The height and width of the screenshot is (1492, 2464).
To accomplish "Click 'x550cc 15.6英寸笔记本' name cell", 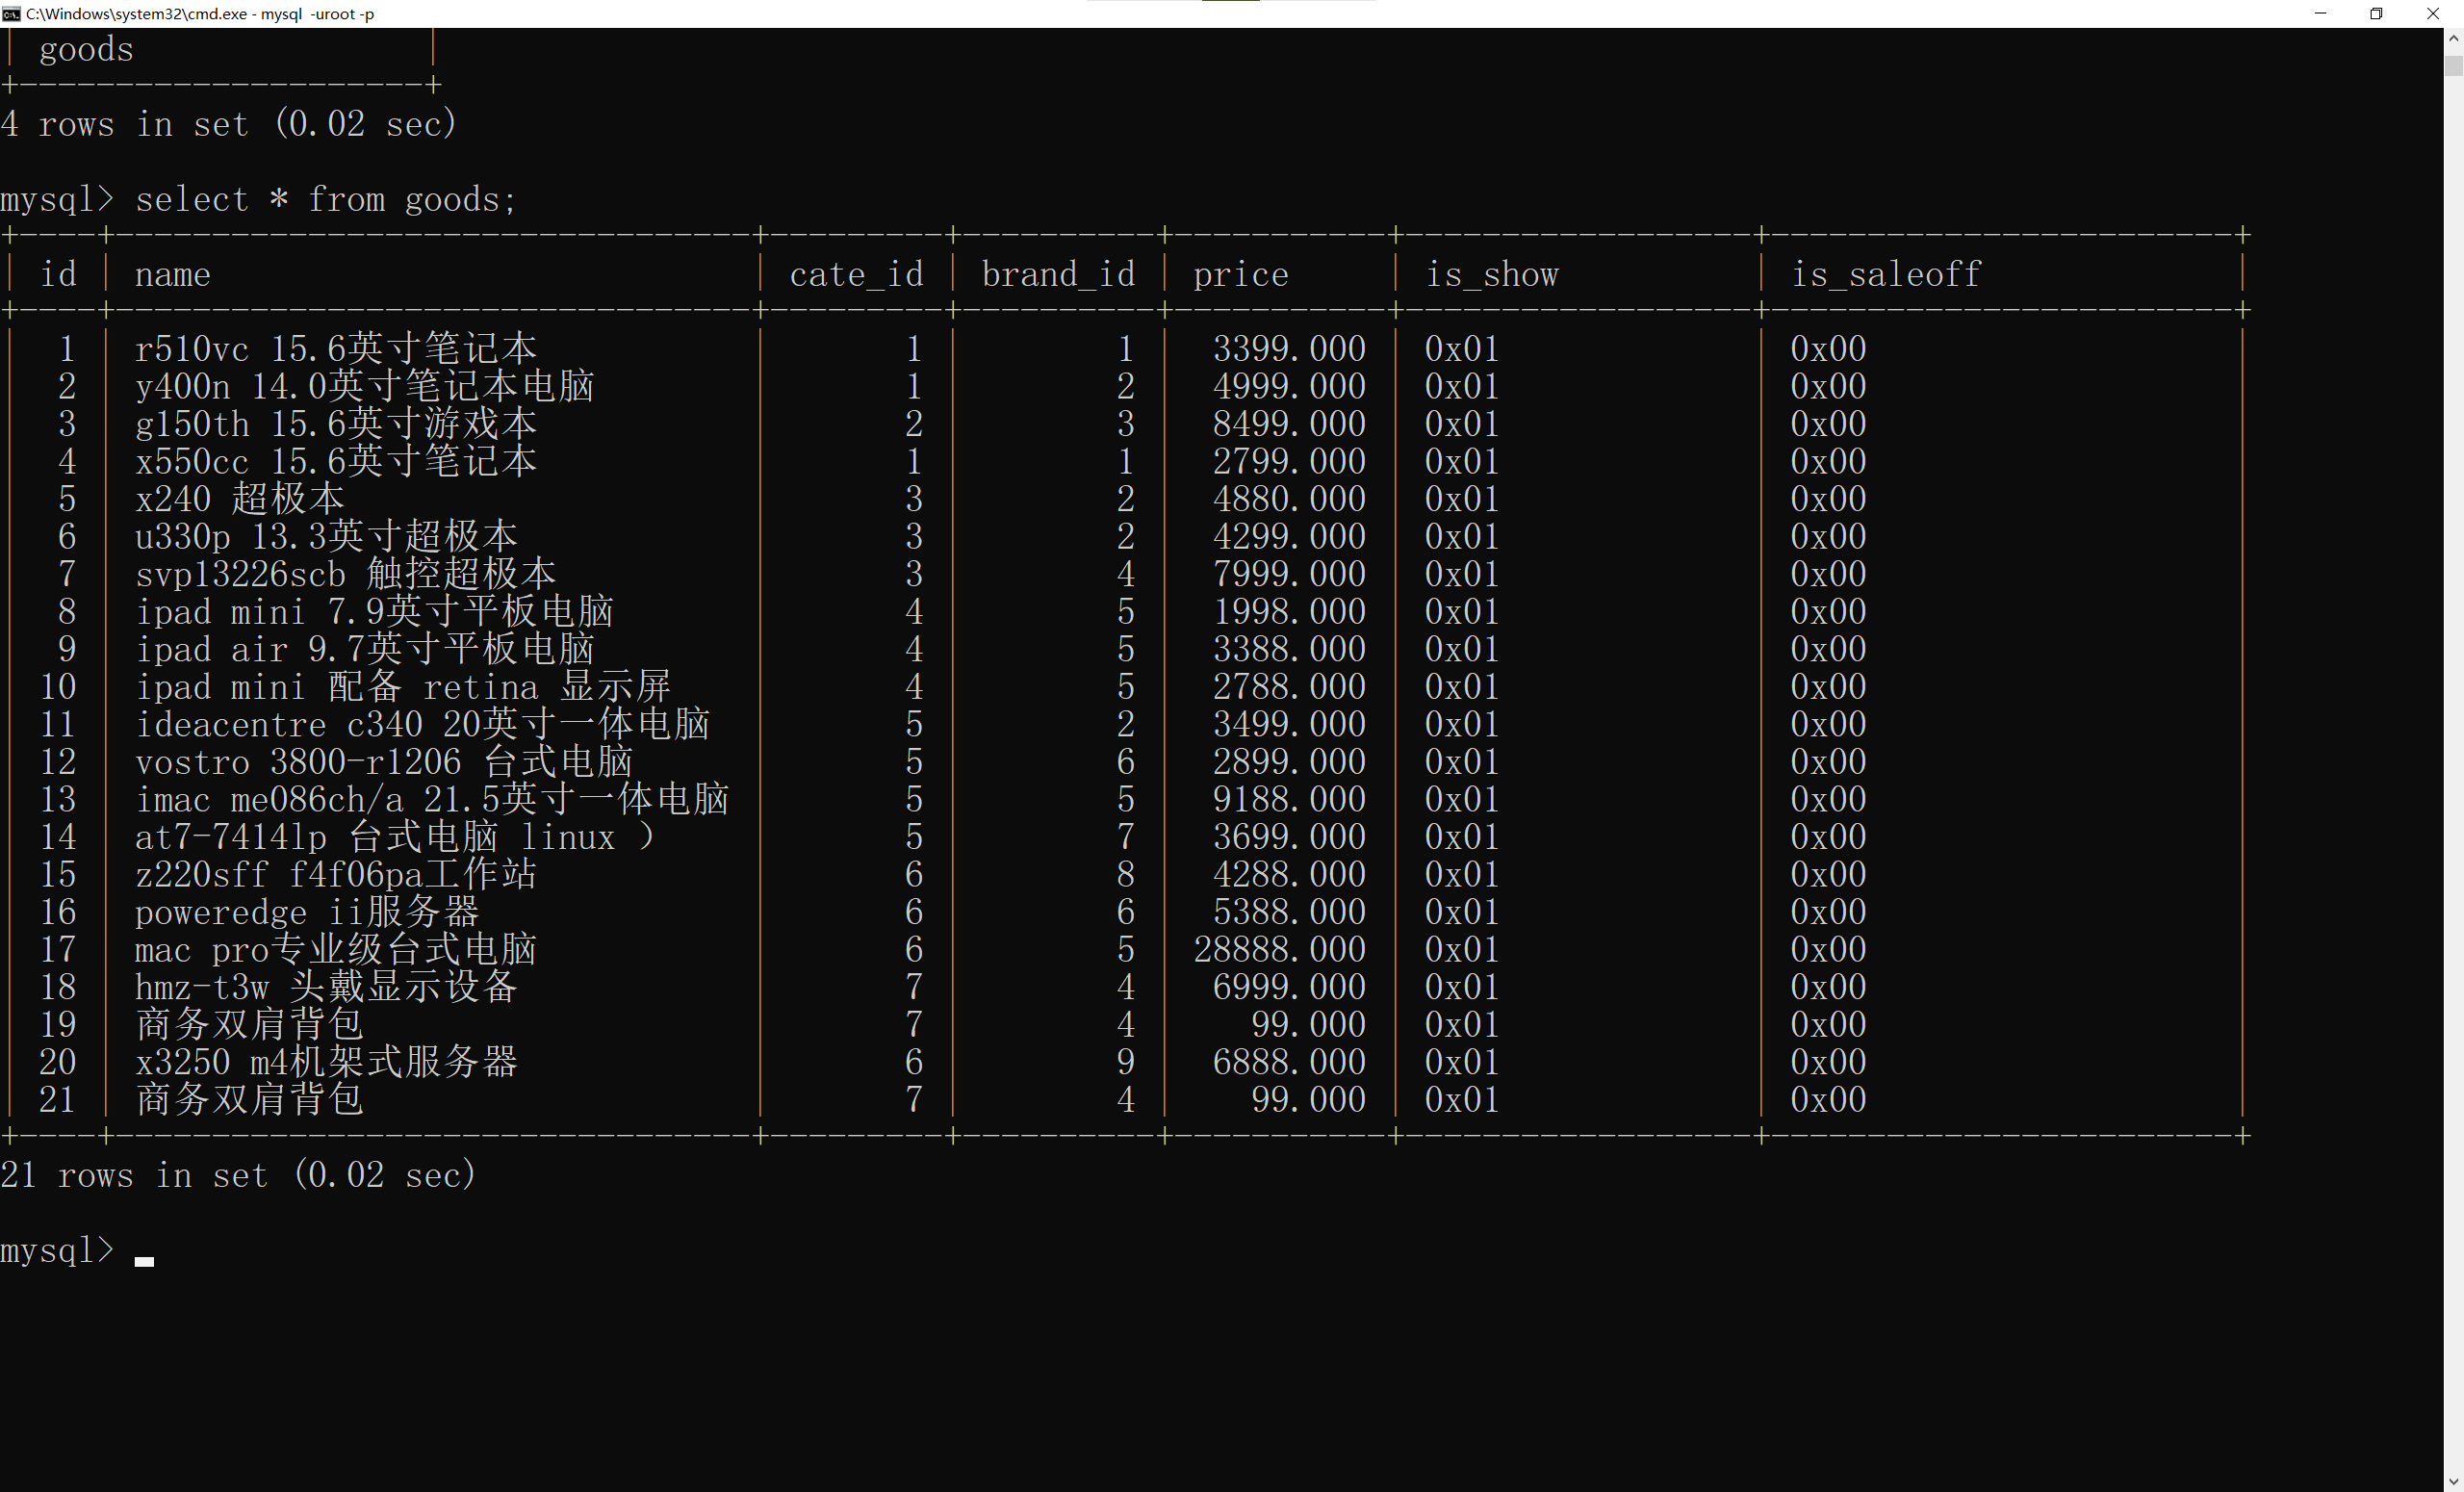I will pos(336,461).
